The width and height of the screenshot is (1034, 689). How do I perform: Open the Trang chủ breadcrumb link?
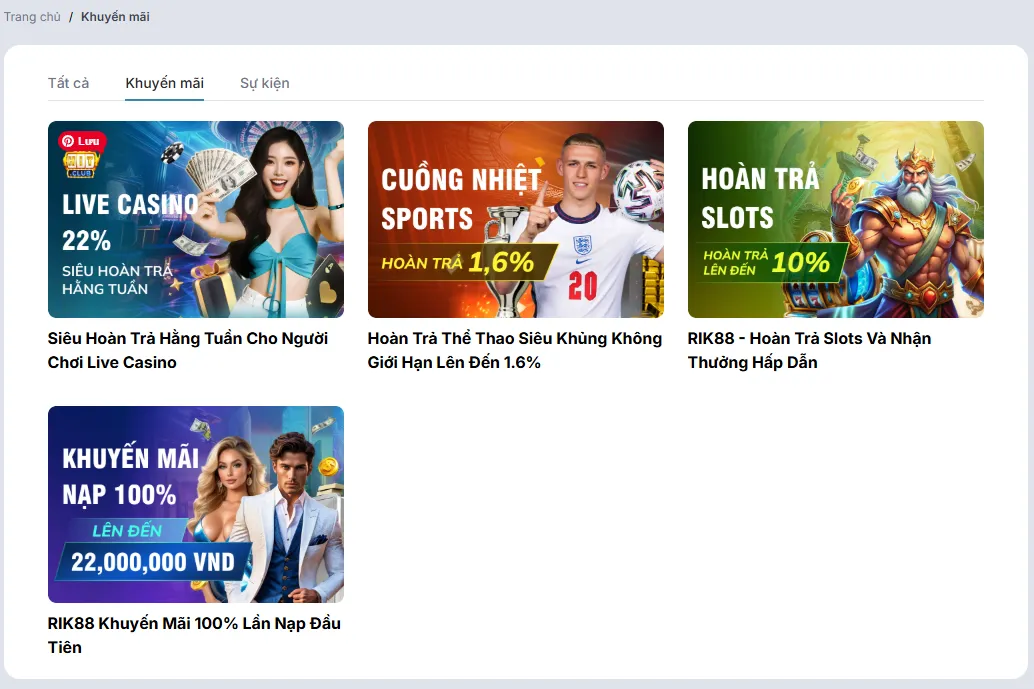coord(32,16)
